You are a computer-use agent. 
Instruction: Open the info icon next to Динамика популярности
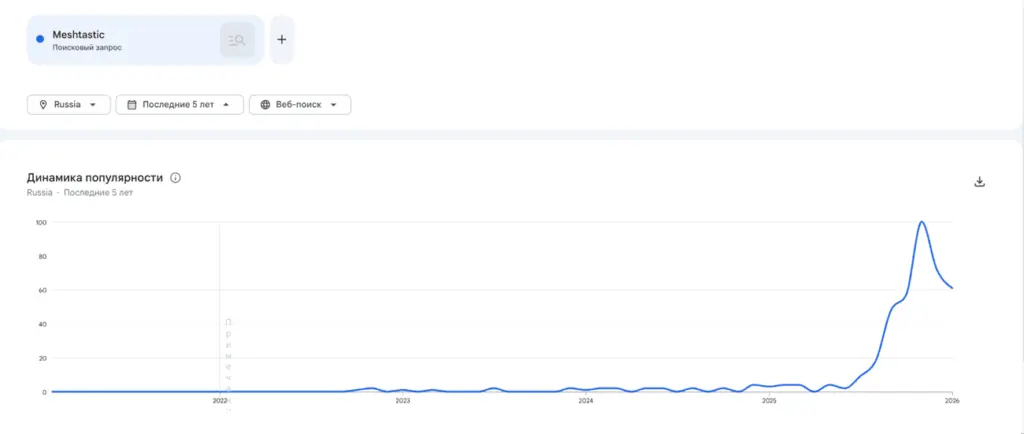point(175,178)
